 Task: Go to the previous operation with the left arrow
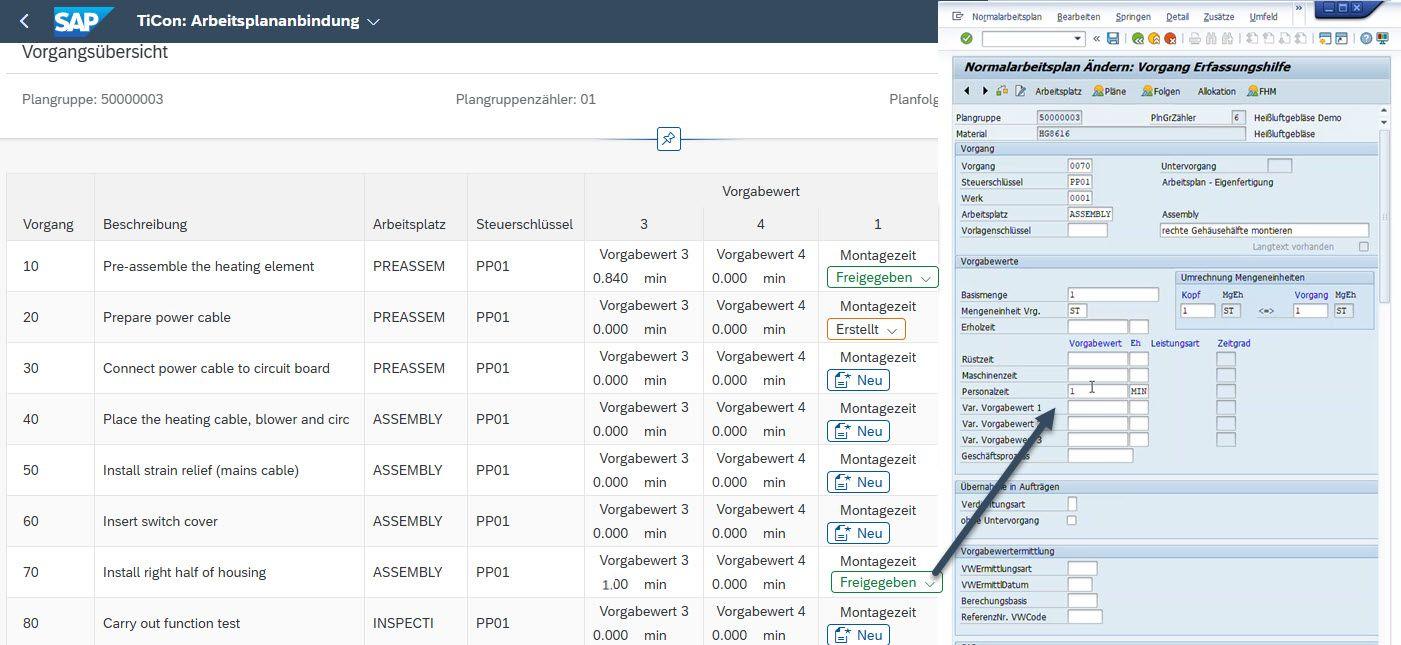(967, 91)
